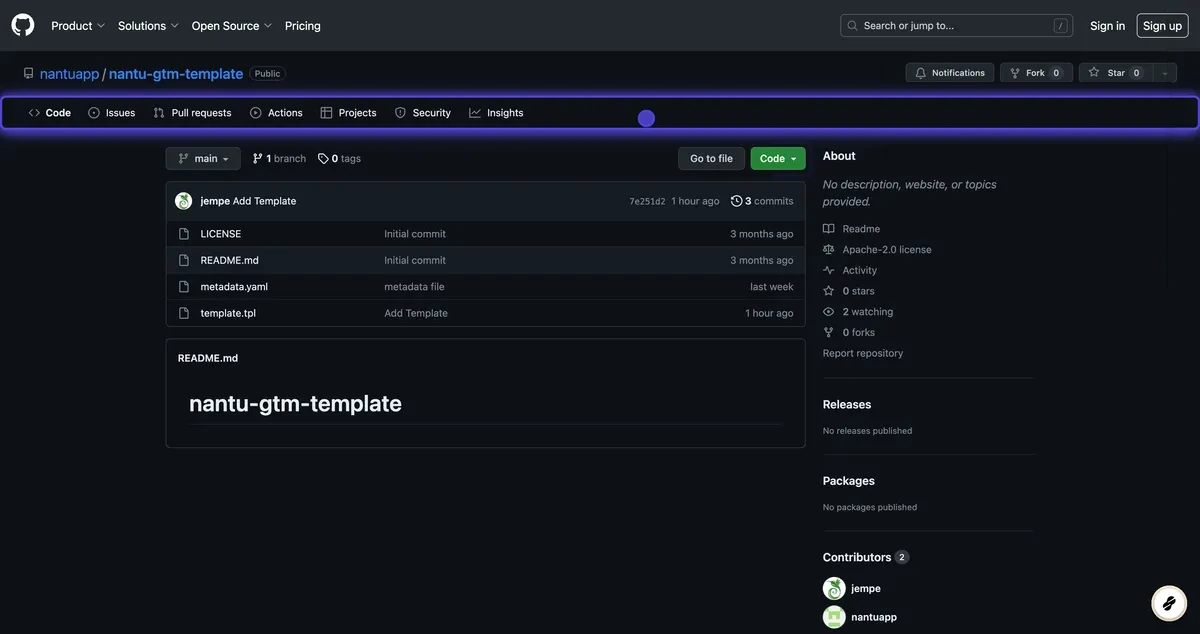Open the jempe author link in commit row

click(215, 201)
